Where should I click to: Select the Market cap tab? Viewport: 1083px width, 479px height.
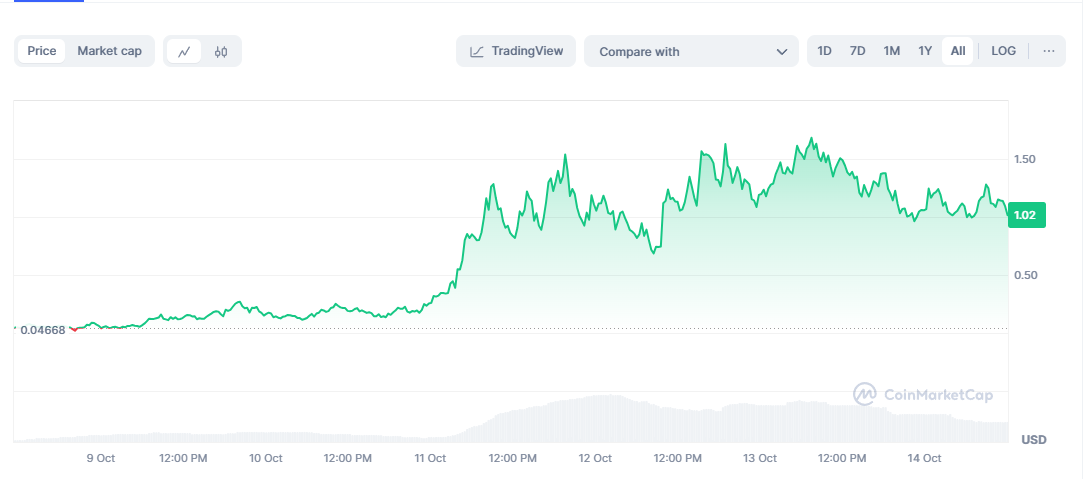coord(109,51)
